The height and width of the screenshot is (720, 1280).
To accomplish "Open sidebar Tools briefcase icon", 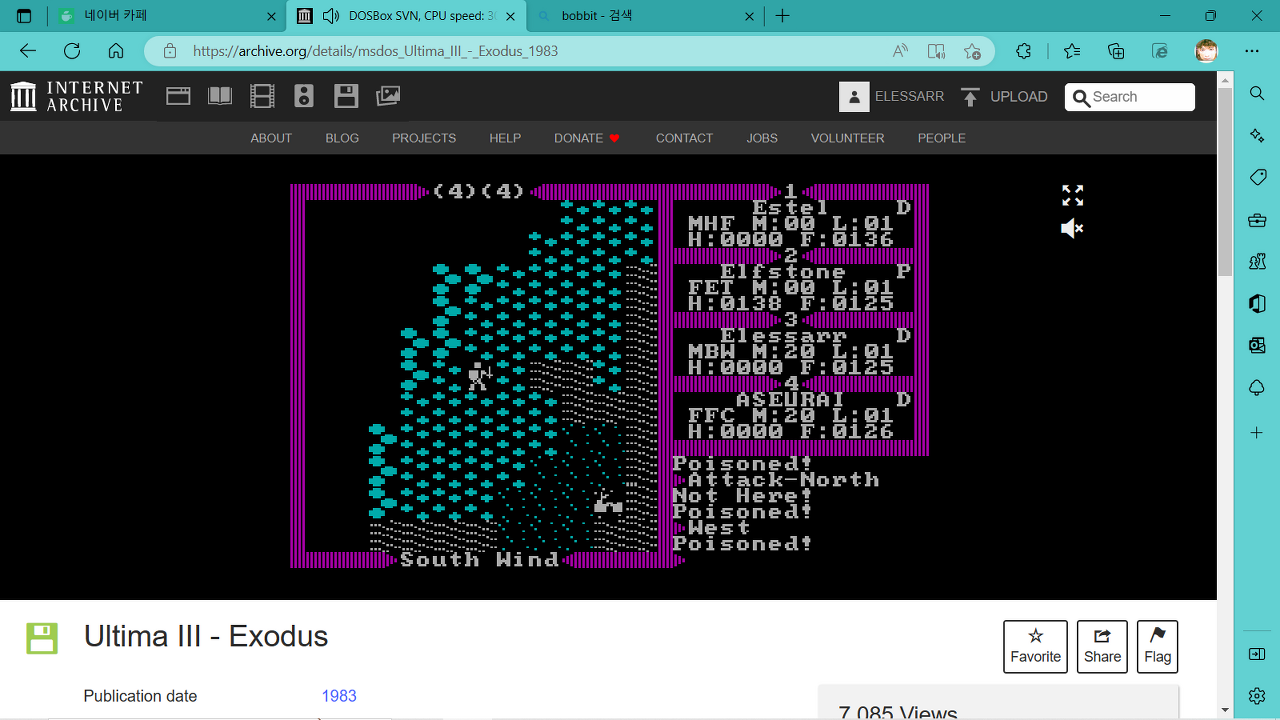I will coord(1257,220).
